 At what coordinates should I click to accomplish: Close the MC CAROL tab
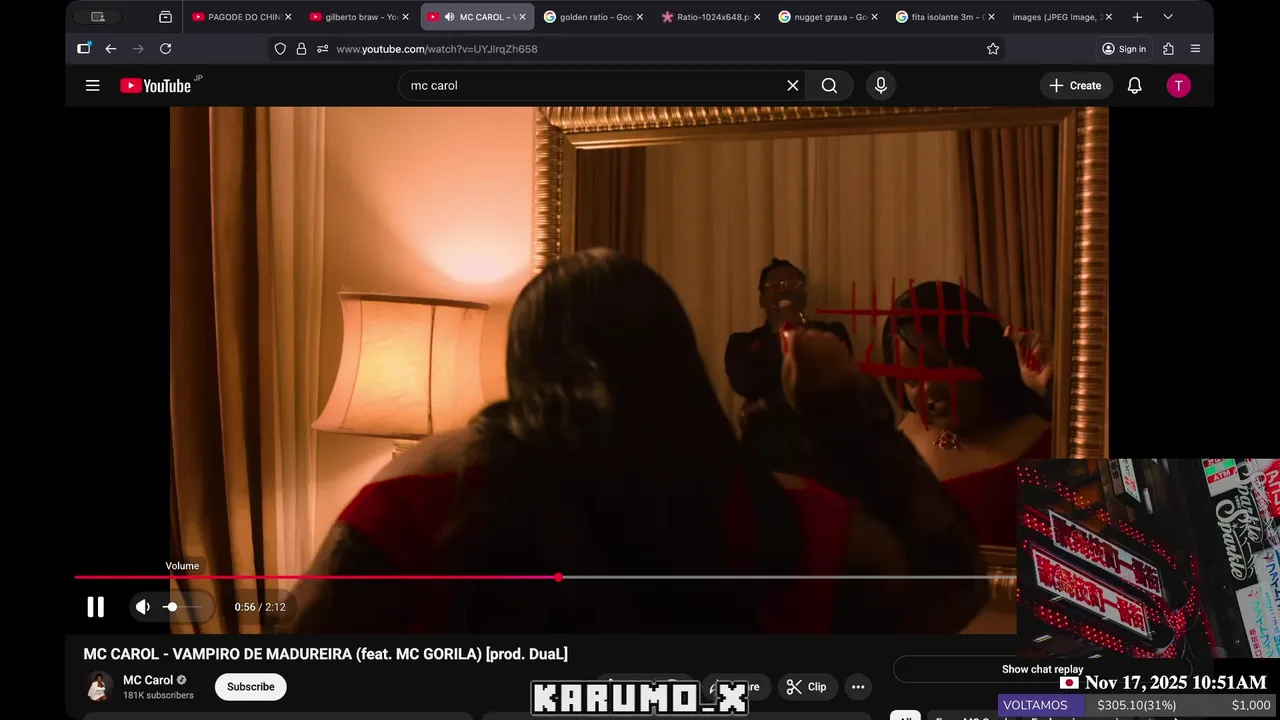(x=522, y=17)
